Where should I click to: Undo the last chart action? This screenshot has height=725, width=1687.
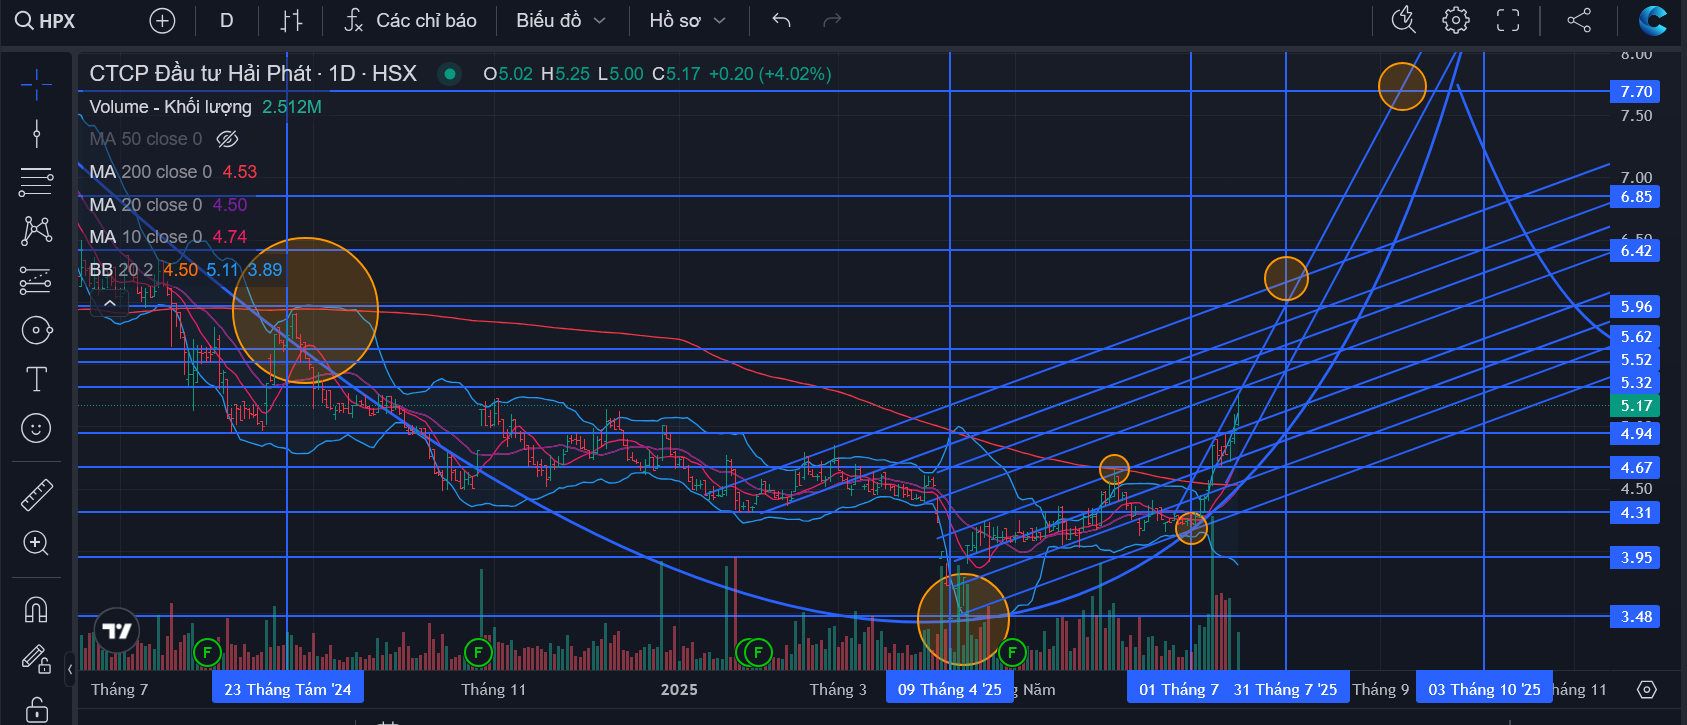point(782,21)
